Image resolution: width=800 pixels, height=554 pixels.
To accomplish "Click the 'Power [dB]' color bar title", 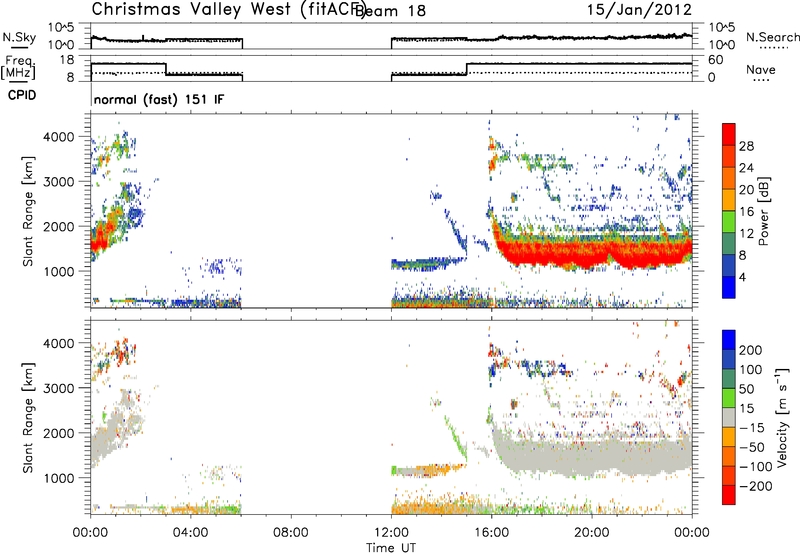I will point(763,211).
